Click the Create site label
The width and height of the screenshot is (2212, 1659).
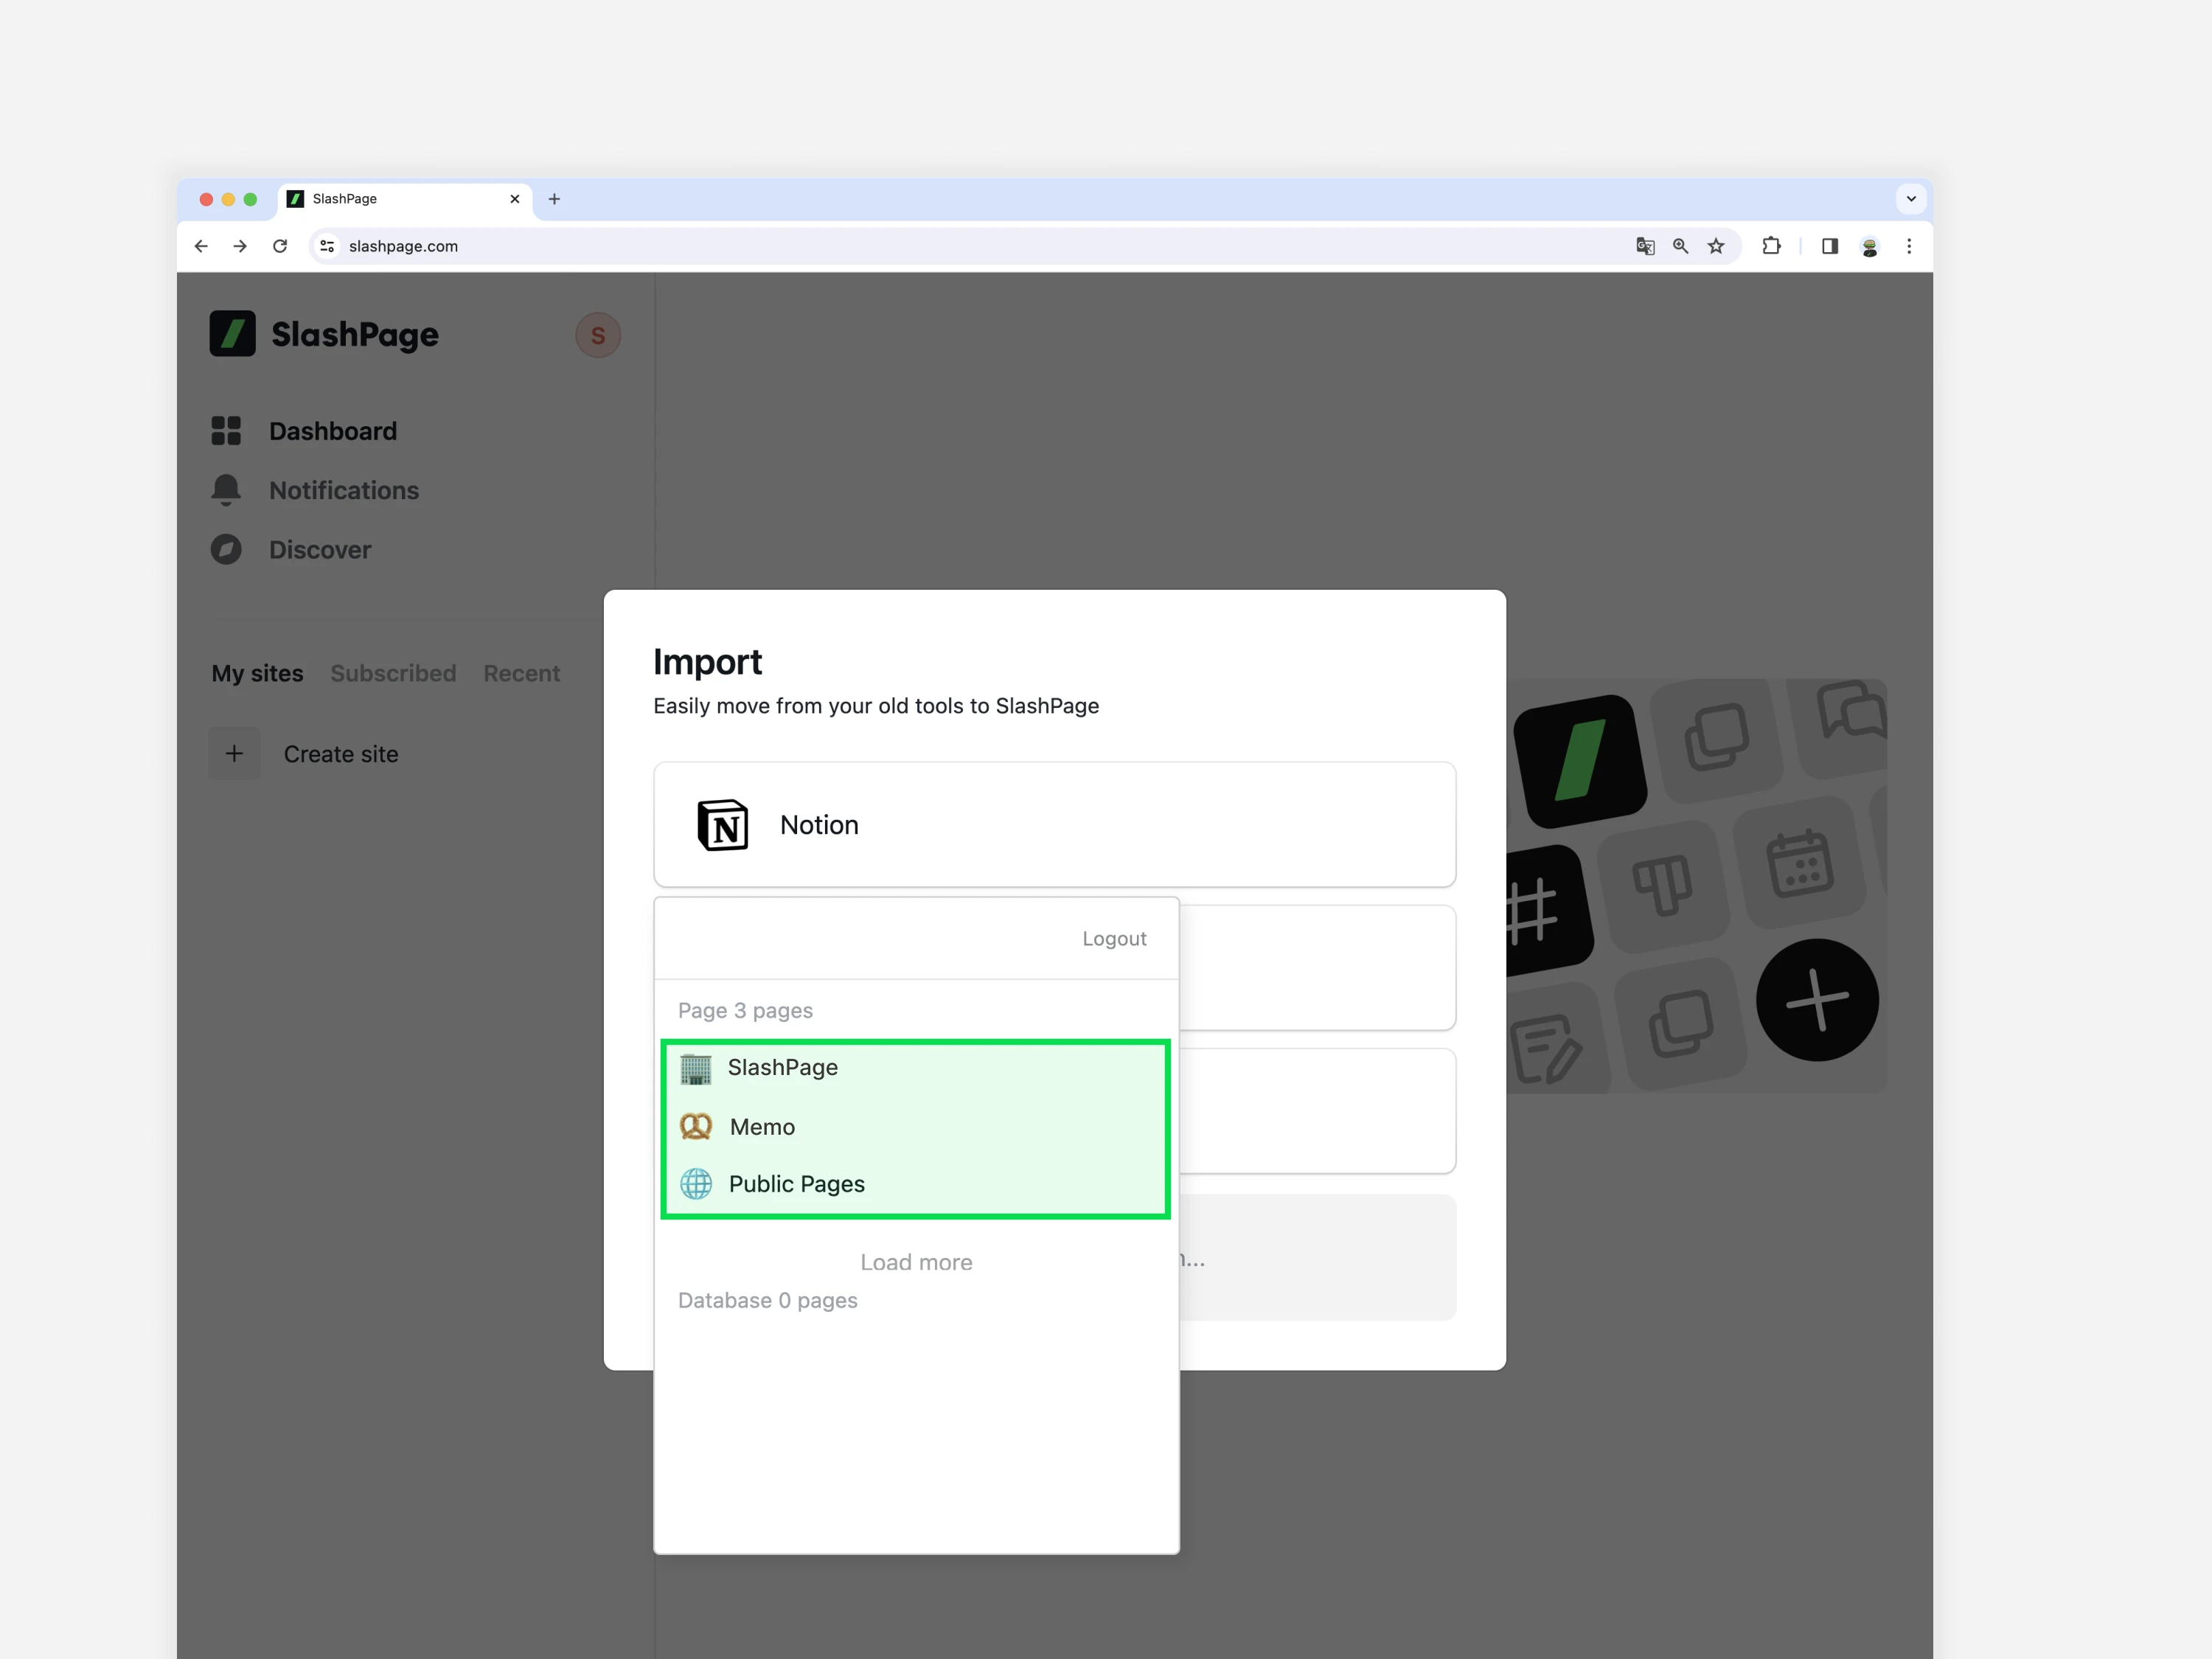pos(341,754)
